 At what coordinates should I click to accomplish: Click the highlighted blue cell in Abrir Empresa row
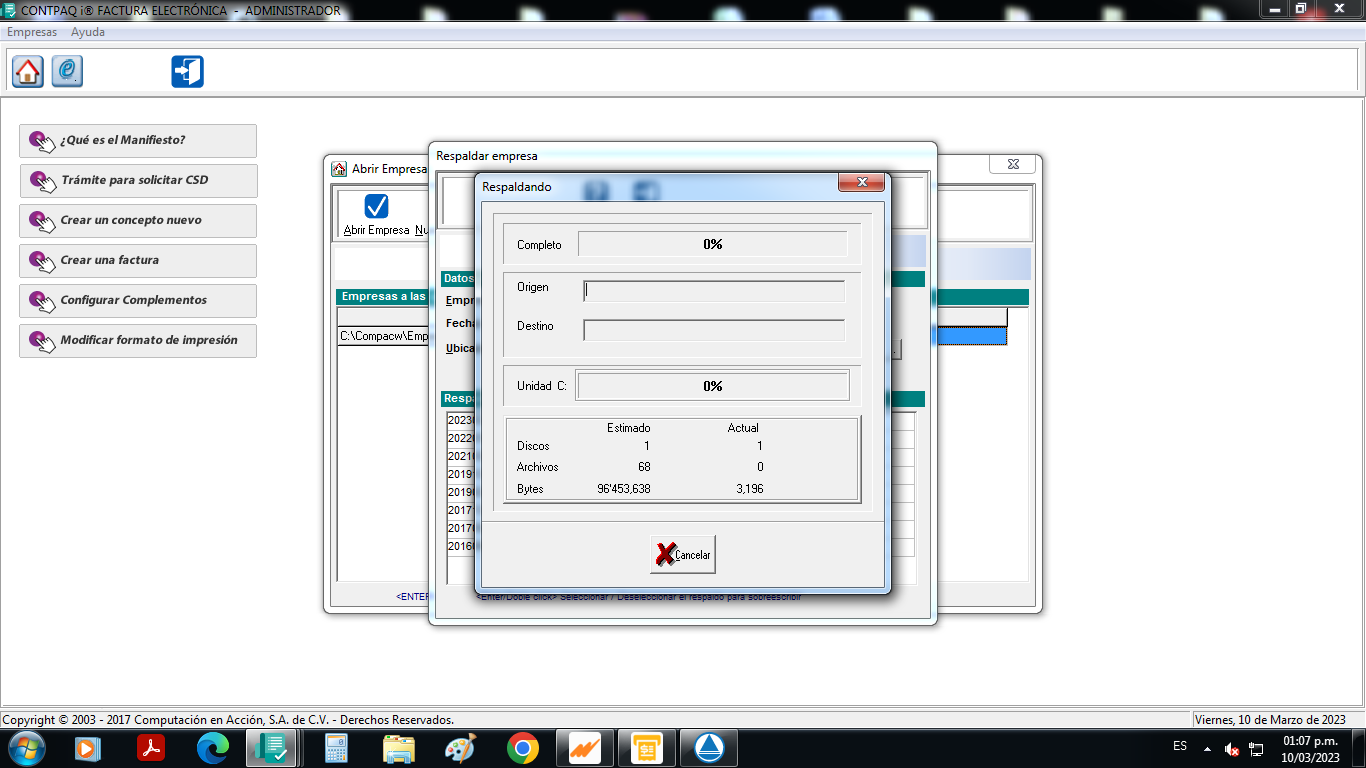(x=970, y=336)
